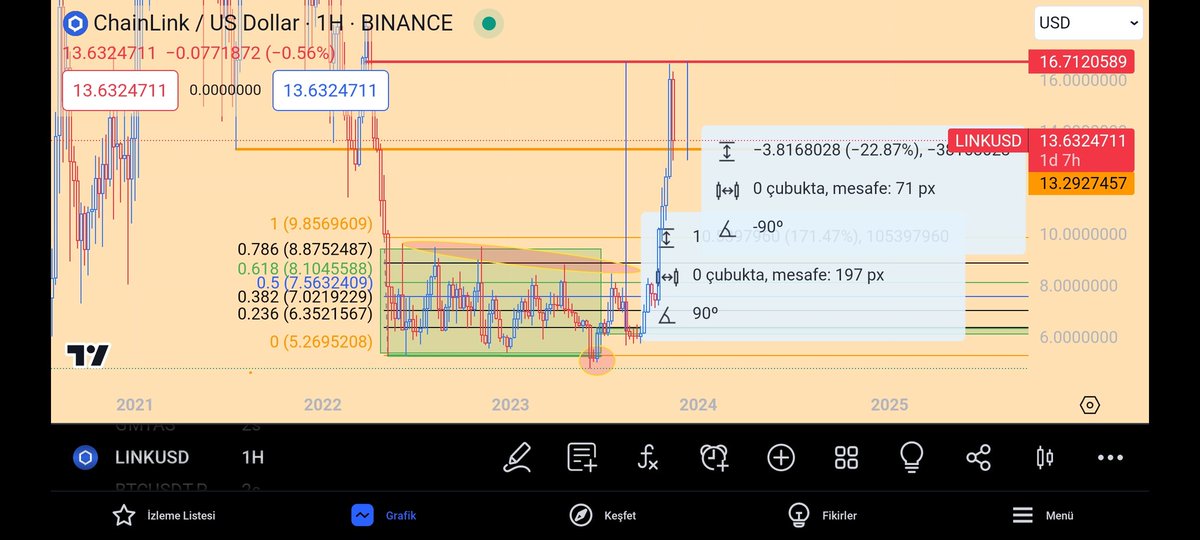Image resolution: width=1200 pixels, height=540 pixels.
Task: Share the chart using the share icon
Action: (978, 458)
